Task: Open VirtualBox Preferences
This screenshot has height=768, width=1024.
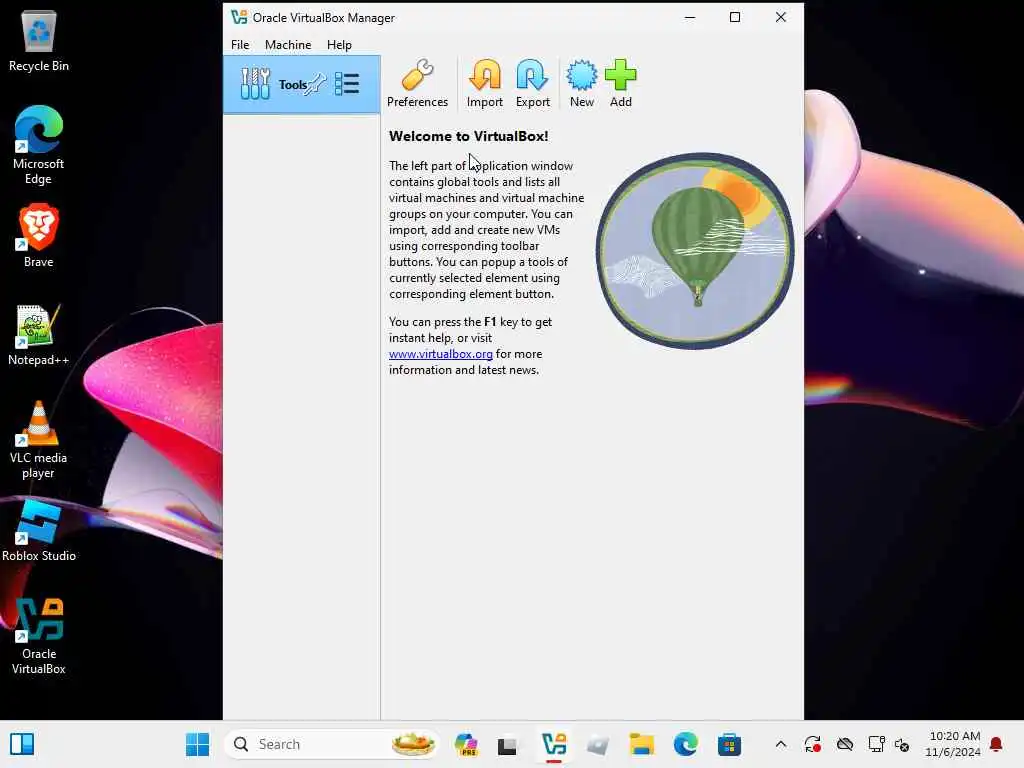Action: [417, 84]
